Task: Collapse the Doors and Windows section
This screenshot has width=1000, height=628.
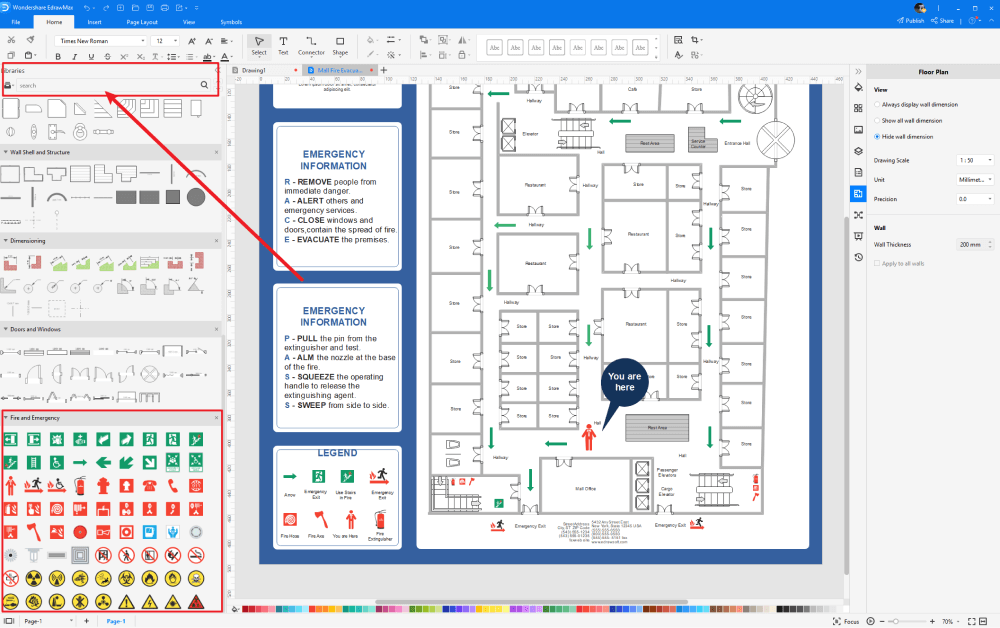Action: tap(6, 330)
